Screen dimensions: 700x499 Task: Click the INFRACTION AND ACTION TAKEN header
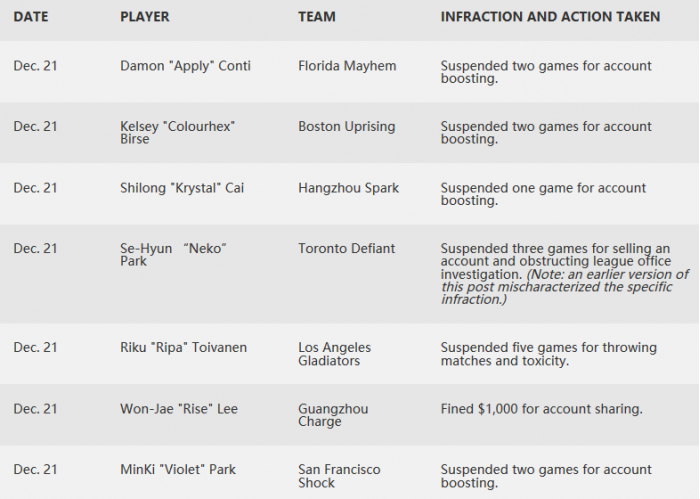[x=550, y=17]
